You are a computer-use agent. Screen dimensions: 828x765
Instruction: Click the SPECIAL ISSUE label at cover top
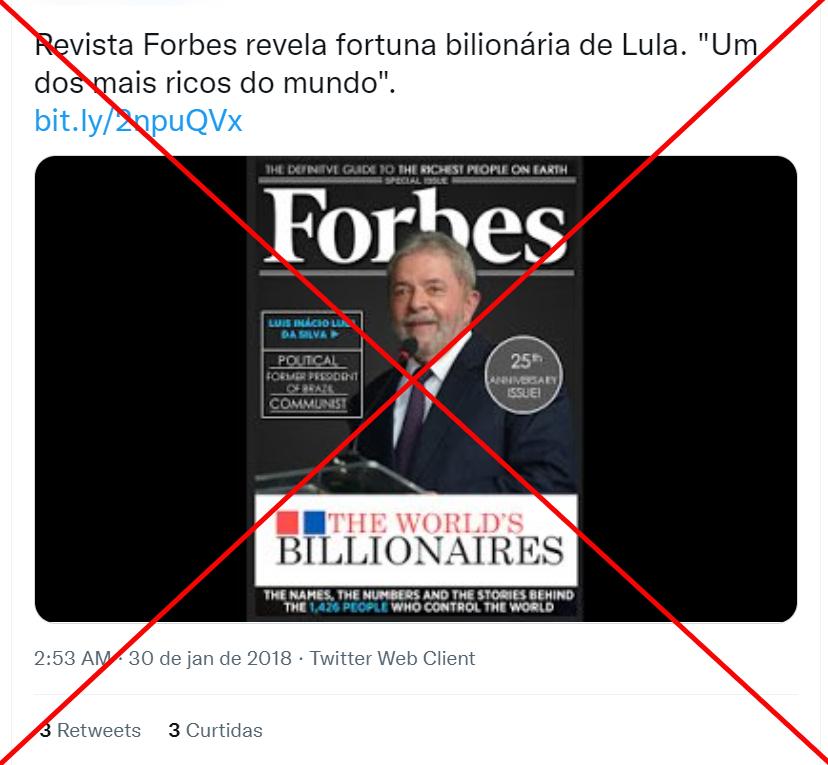[416, 181]
